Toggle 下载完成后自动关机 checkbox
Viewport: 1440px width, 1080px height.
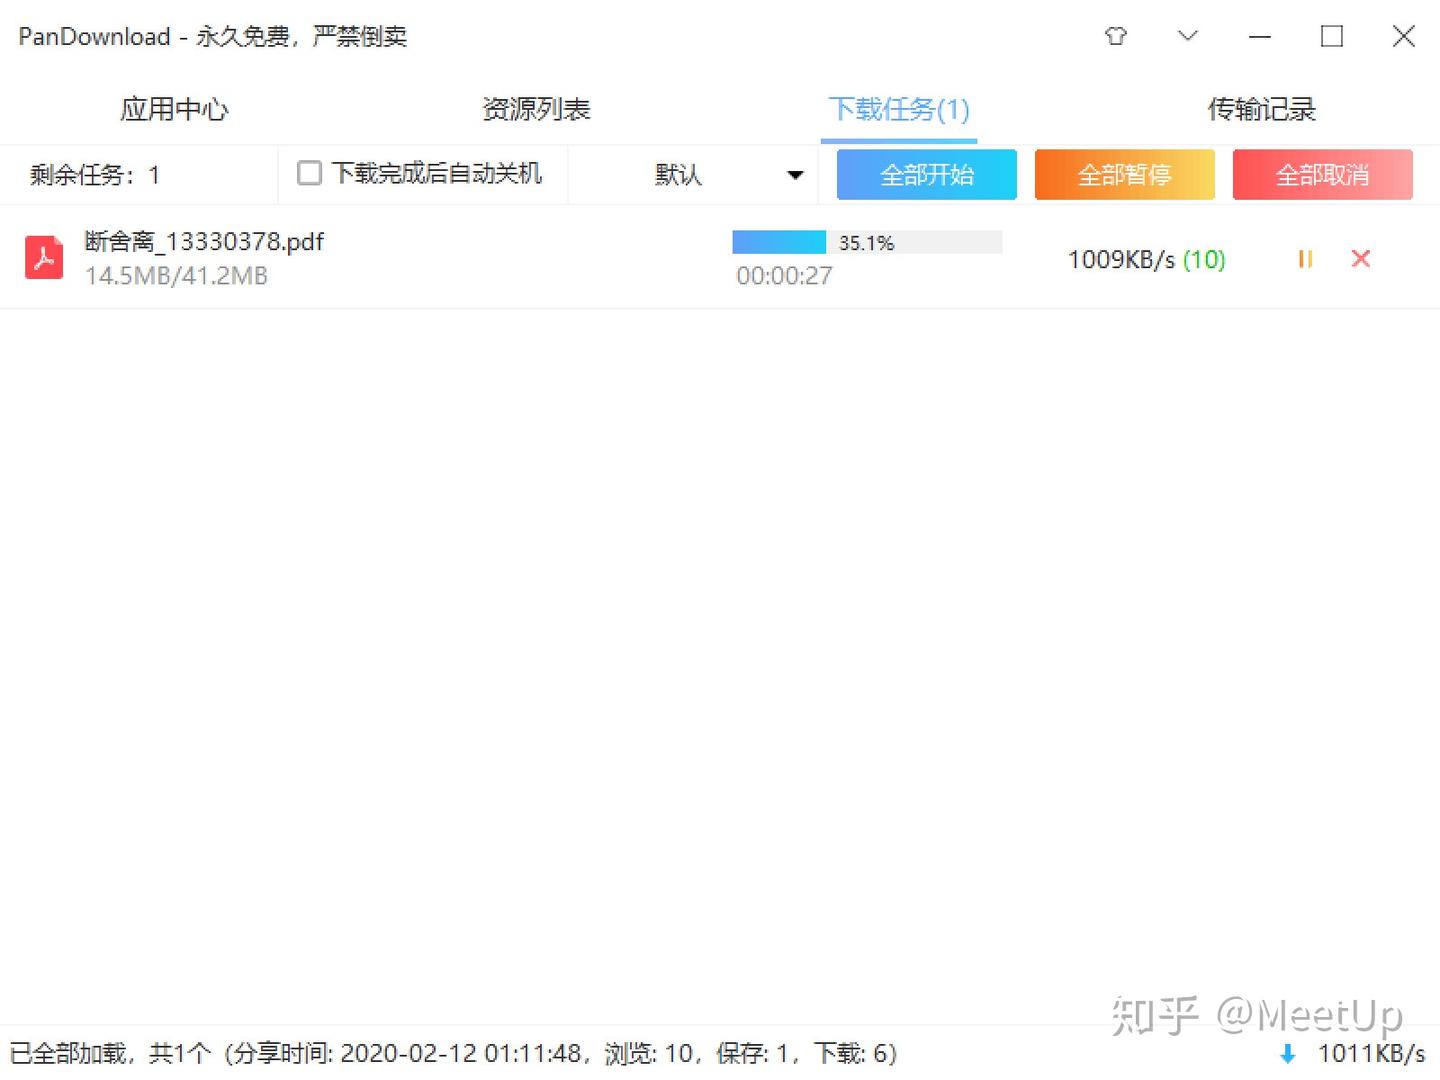[x=309, y=173]
